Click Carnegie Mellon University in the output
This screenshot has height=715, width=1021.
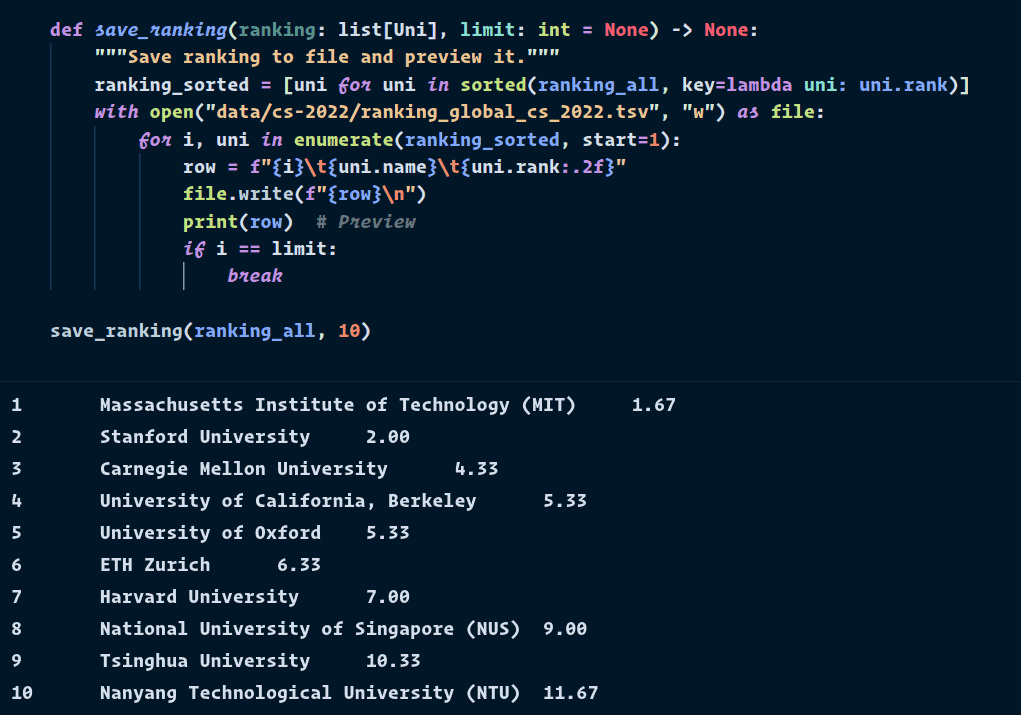[243, 469]
